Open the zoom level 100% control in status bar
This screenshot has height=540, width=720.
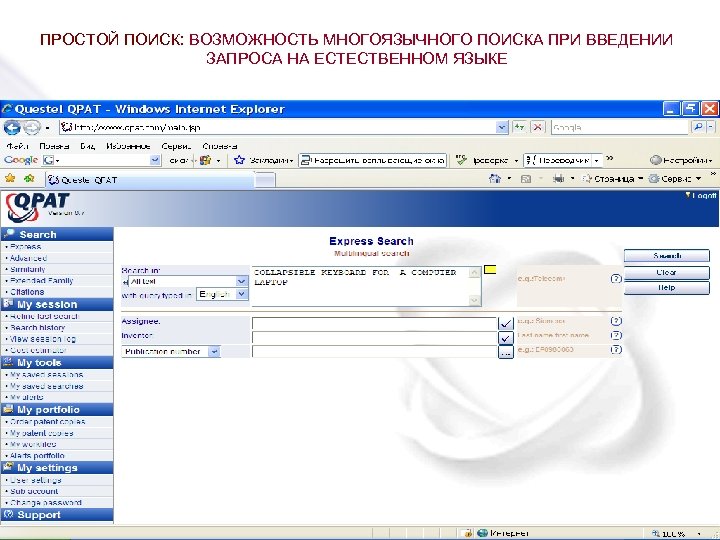click(677, 534)
